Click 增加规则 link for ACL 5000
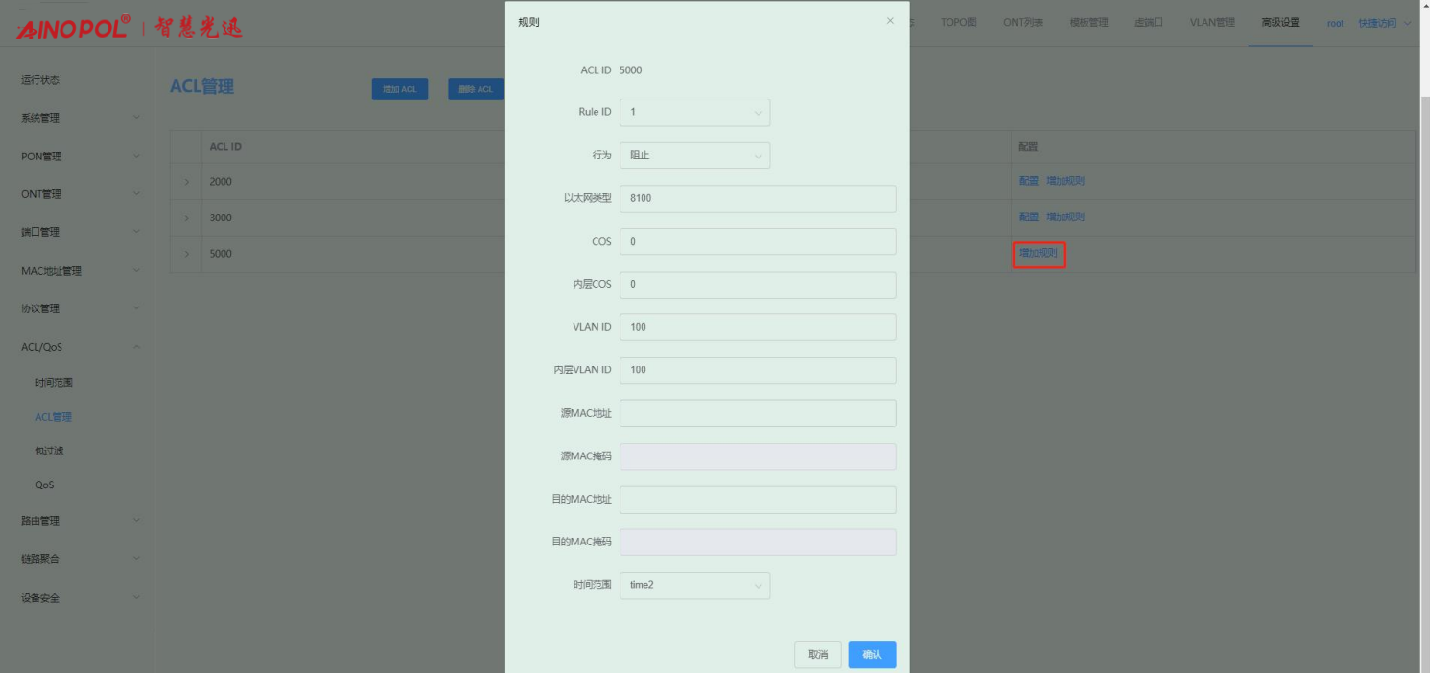Screen dimensions: 1430x673 [1038, 254]
